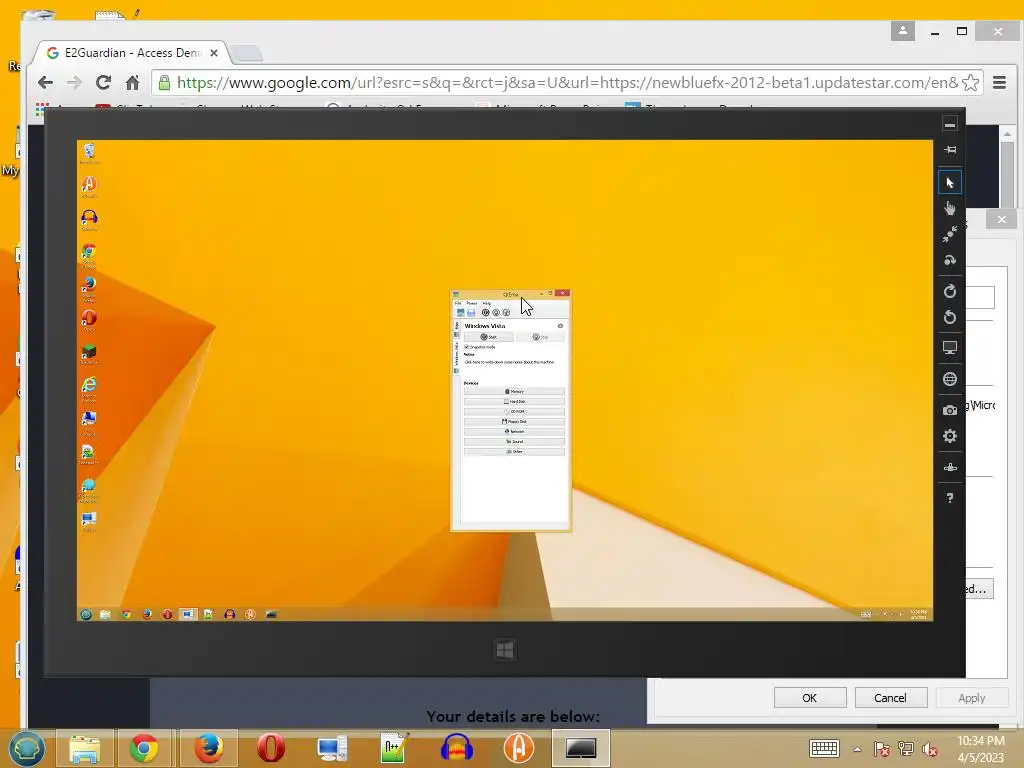Screen dimensions: 1024x768
Task: Open the Recycle Bin on simulated desktop
Action: click(89, 153)
